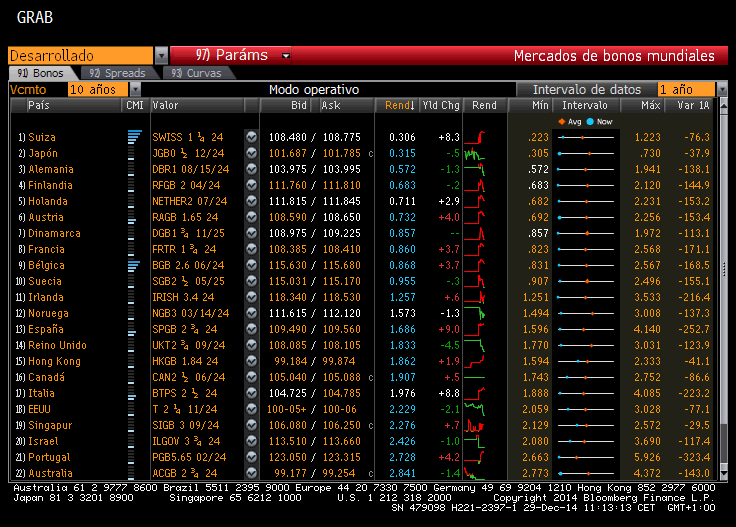The image size is (736, 527).
Task: Click the Intervalo column header
Action: coord(585,106)
